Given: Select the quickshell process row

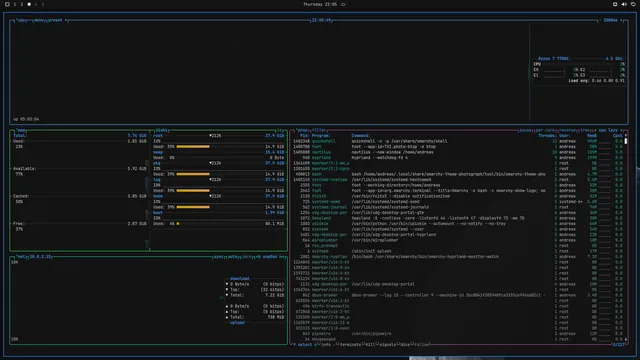Looking at the screenshot, I should [459, 141].
